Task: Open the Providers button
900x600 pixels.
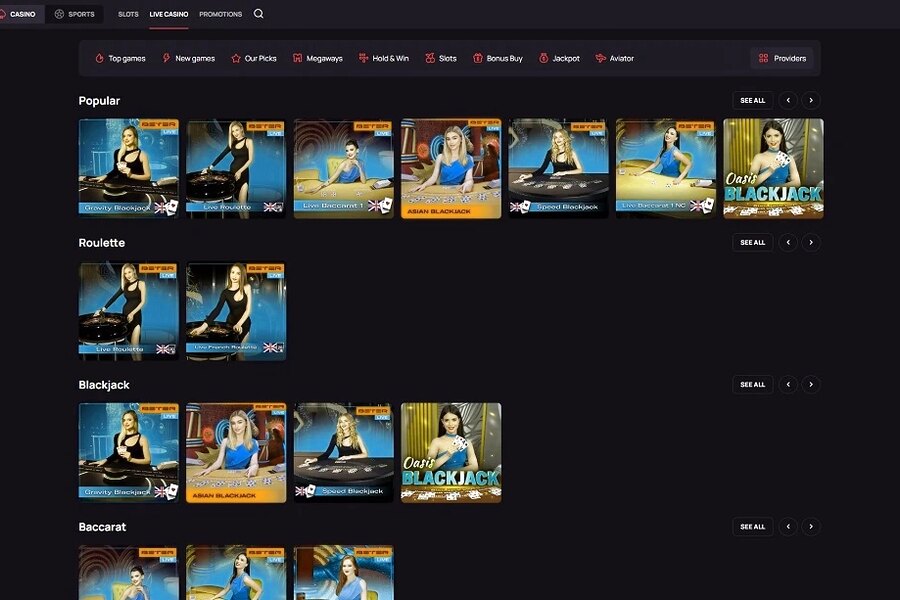Action: (782, 58)
